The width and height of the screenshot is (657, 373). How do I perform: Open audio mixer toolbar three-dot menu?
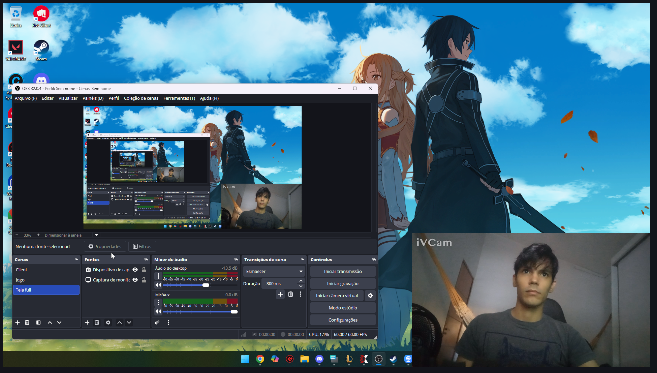(168, 322)
